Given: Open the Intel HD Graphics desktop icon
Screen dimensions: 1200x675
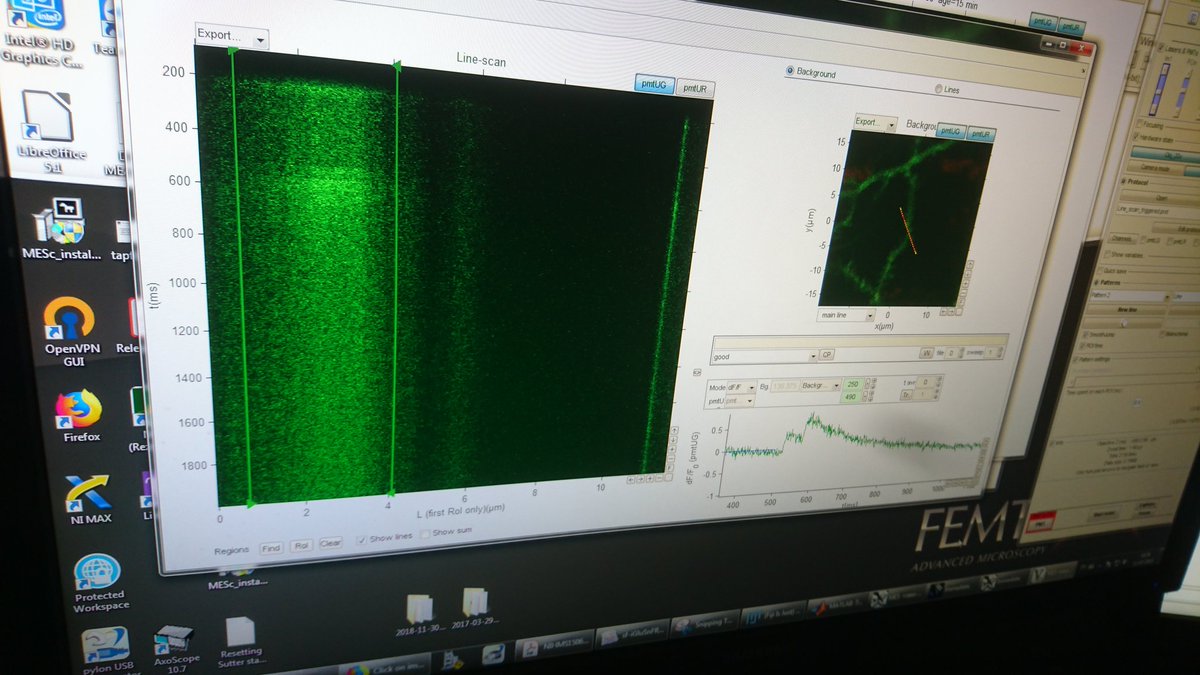Looking at the screenshot, I should 40,35.
